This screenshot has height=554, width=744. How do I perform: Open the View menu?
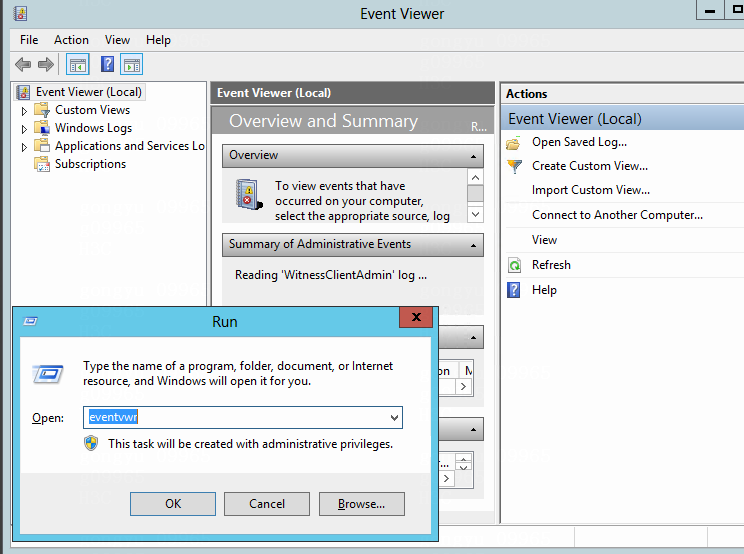click(117, 40)
